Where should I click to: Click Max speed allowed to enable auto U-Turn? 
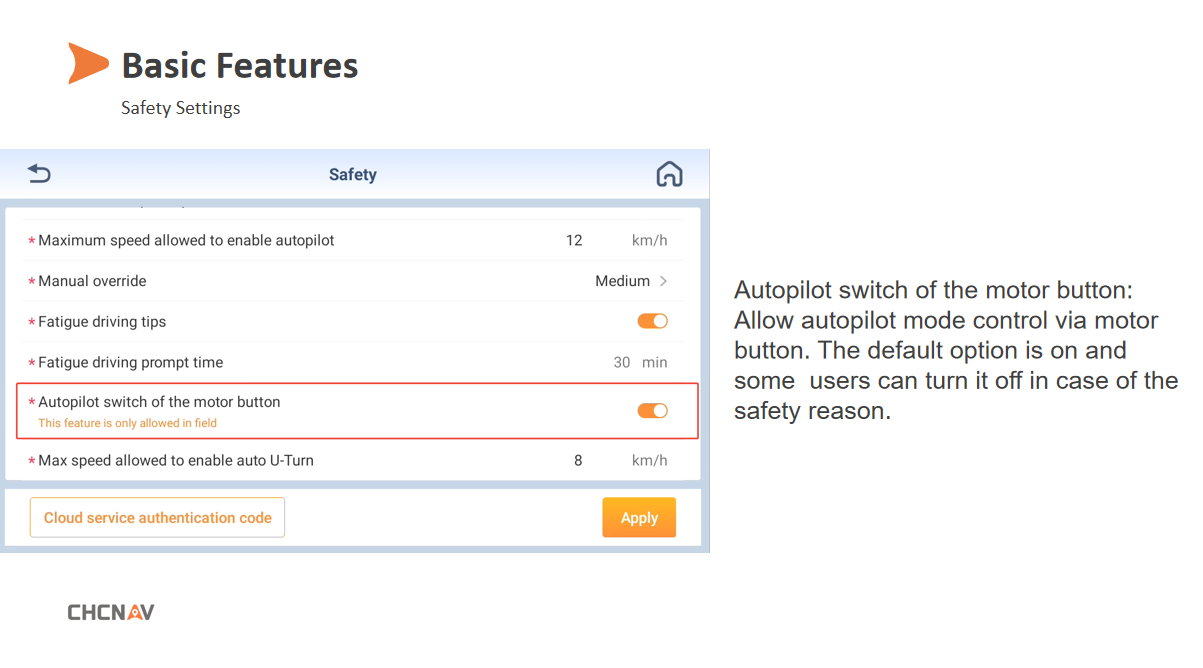click(x=176, y=461)
